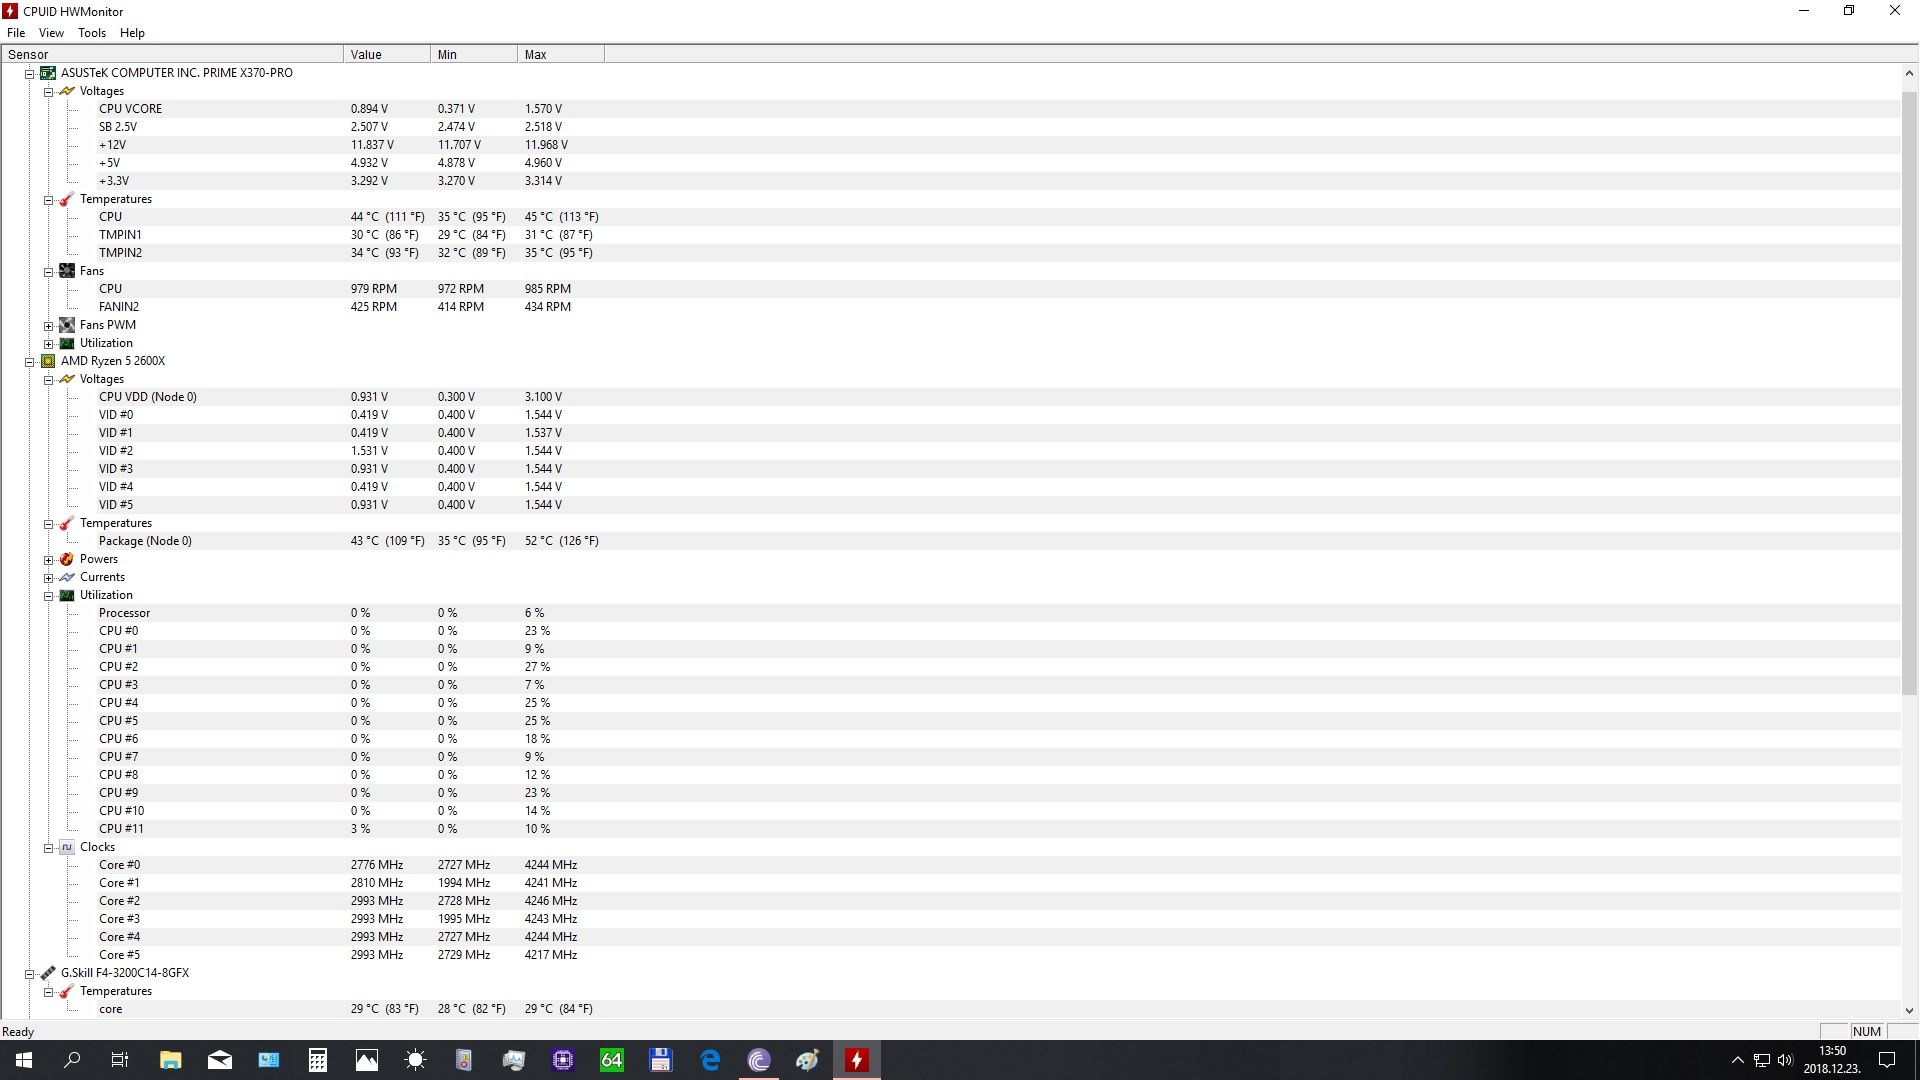Click the voltage icon under AMD Ryzen 5 2600X
This screenshot has height=1080, width=1920.
(x=67, y=379)
